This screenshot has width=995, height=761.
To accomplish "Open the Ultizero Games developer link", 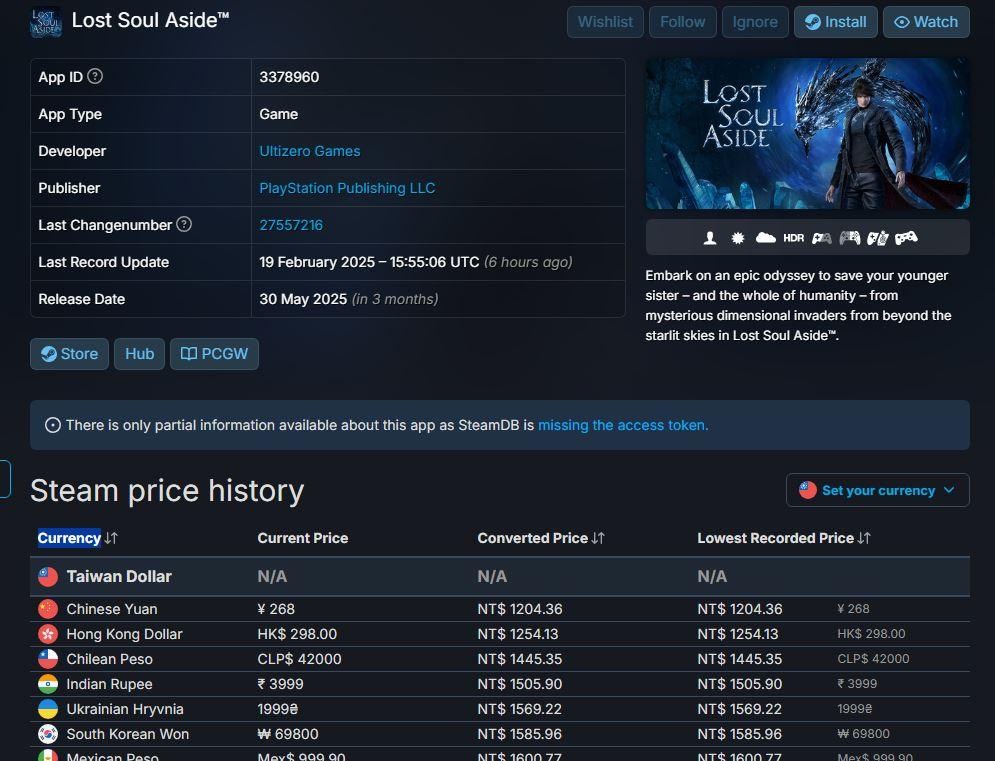I will pos(310,151).
